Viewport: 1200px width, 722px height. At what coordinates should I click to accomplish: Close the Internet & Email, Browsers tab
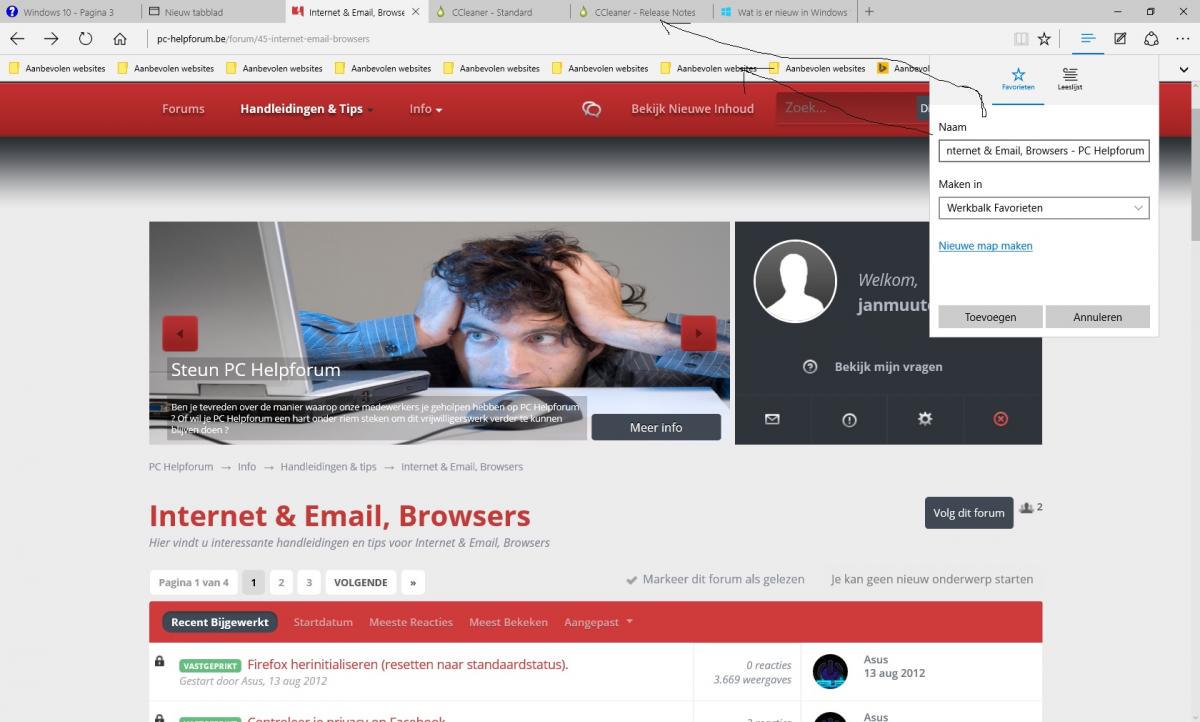tap(415, 12)
